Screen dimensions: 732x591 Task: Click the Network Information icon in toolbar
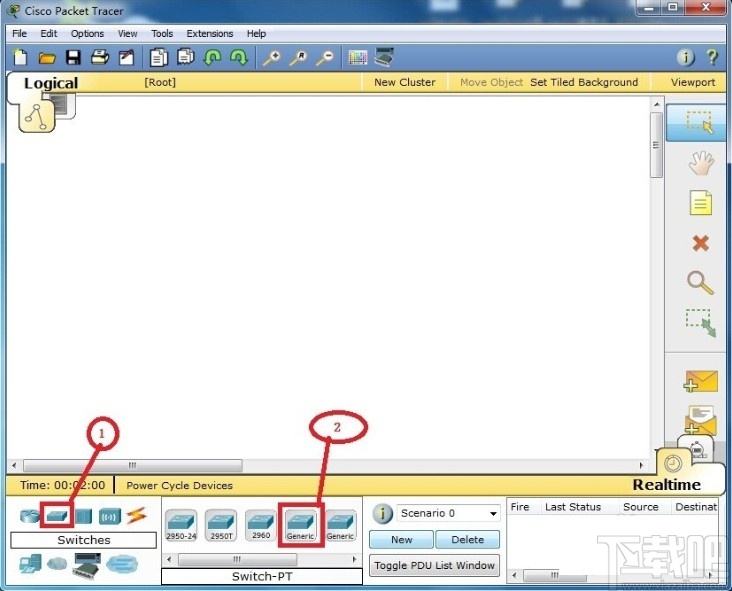(685, 57)
